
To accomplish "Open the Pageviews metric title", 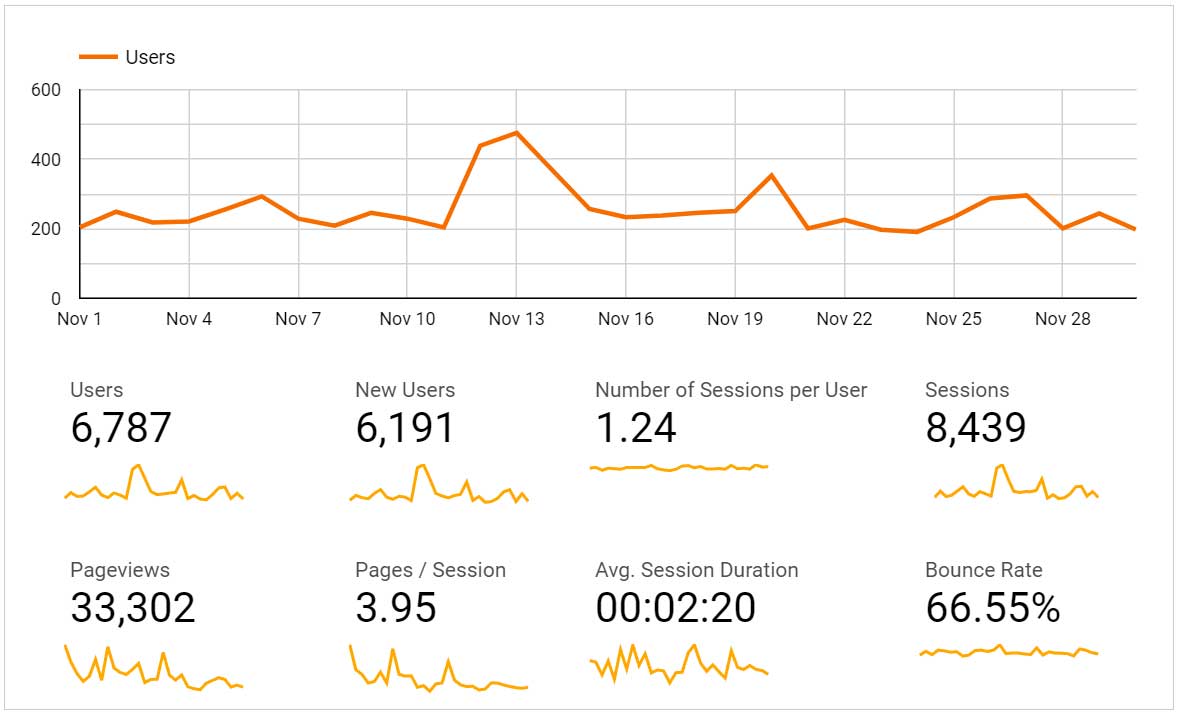I will [x=120, y=570].
